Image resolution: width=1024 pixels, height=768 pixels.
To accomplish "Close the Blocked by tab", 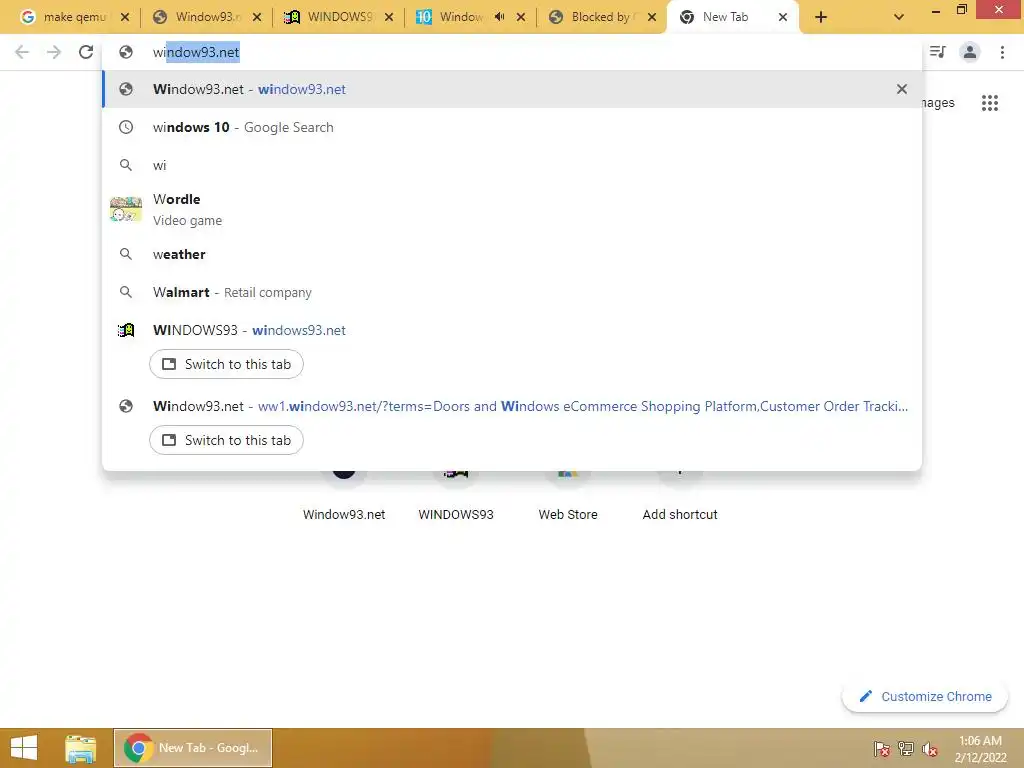I will [652, 17].
